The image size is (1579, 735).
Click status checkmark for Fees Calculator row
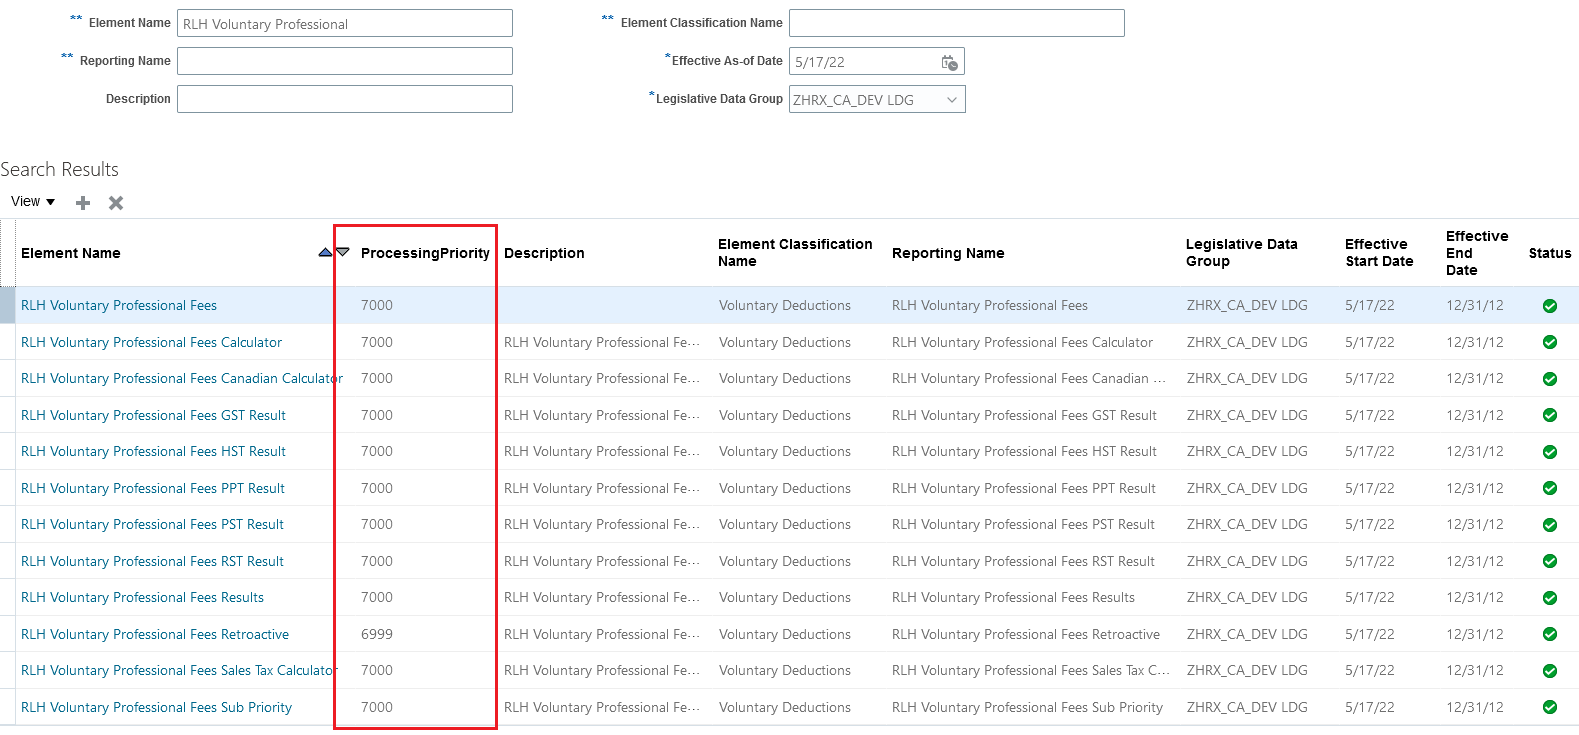click(x=1550, y=342)
